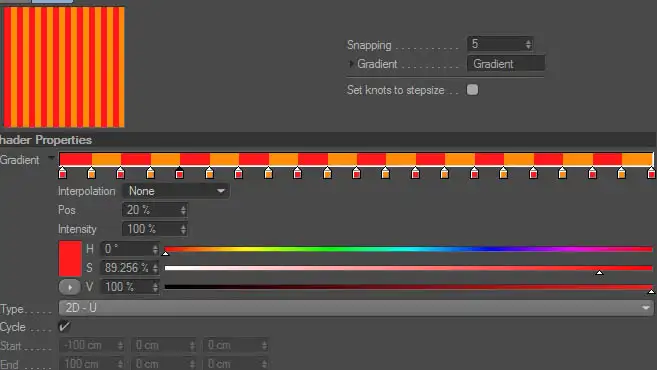Image resolution: width=657 pixels, height=370 pixels.
Task: Expand the Gradient disclosure triangle beside Snapping
Action: click(351, 64)
